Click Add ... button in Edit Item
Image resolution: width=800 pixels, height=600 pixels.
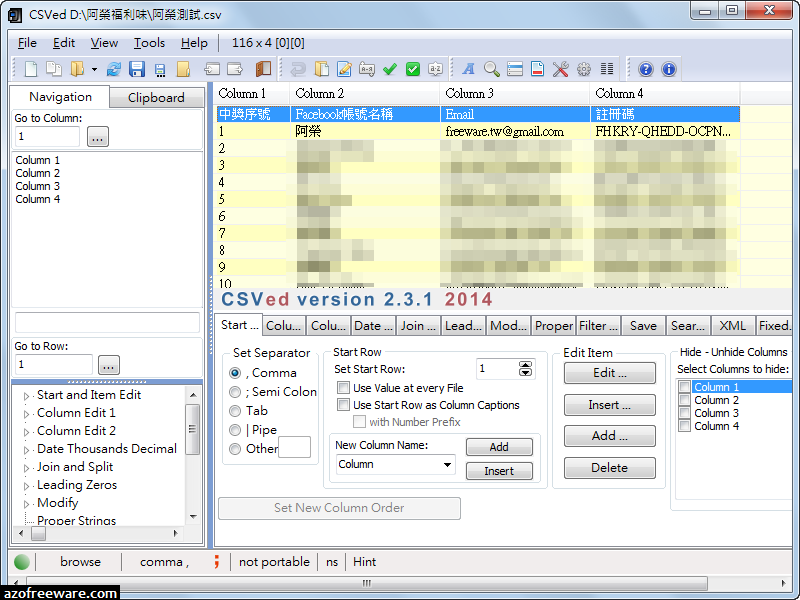[x=610, y=436]
